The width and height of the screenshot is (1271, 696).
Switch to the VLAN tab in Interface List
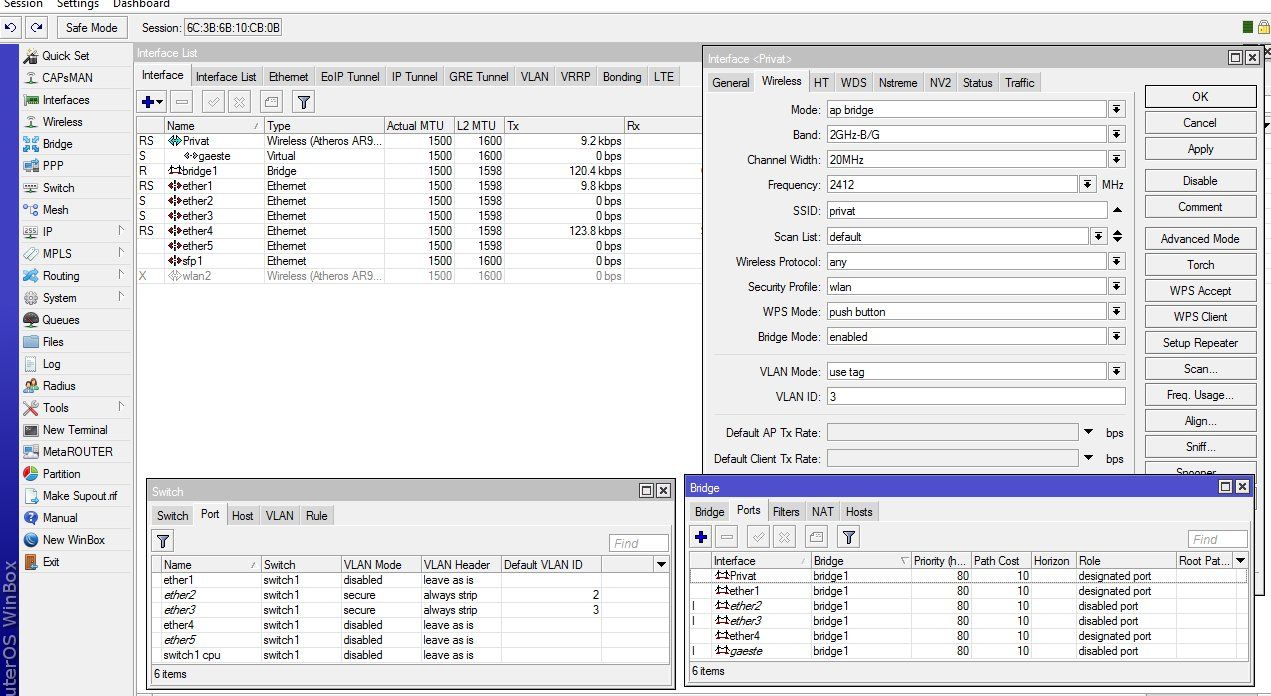[x=535, y=77]
